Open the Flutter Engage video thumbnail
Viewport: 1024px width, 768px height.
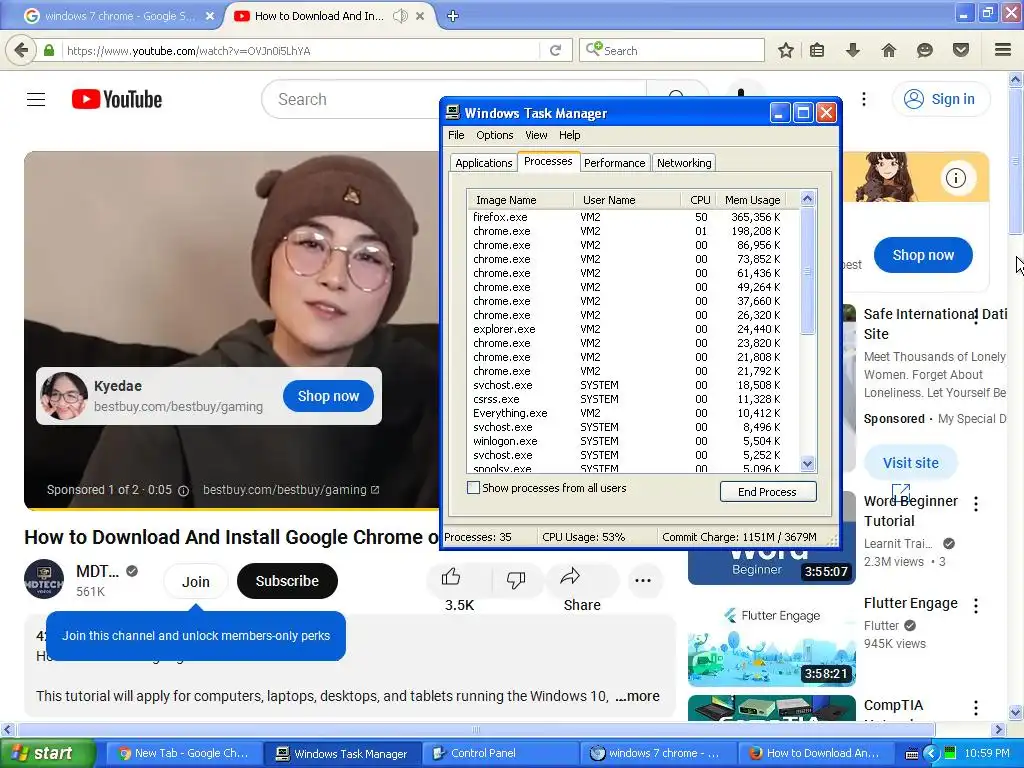[771, 644]
